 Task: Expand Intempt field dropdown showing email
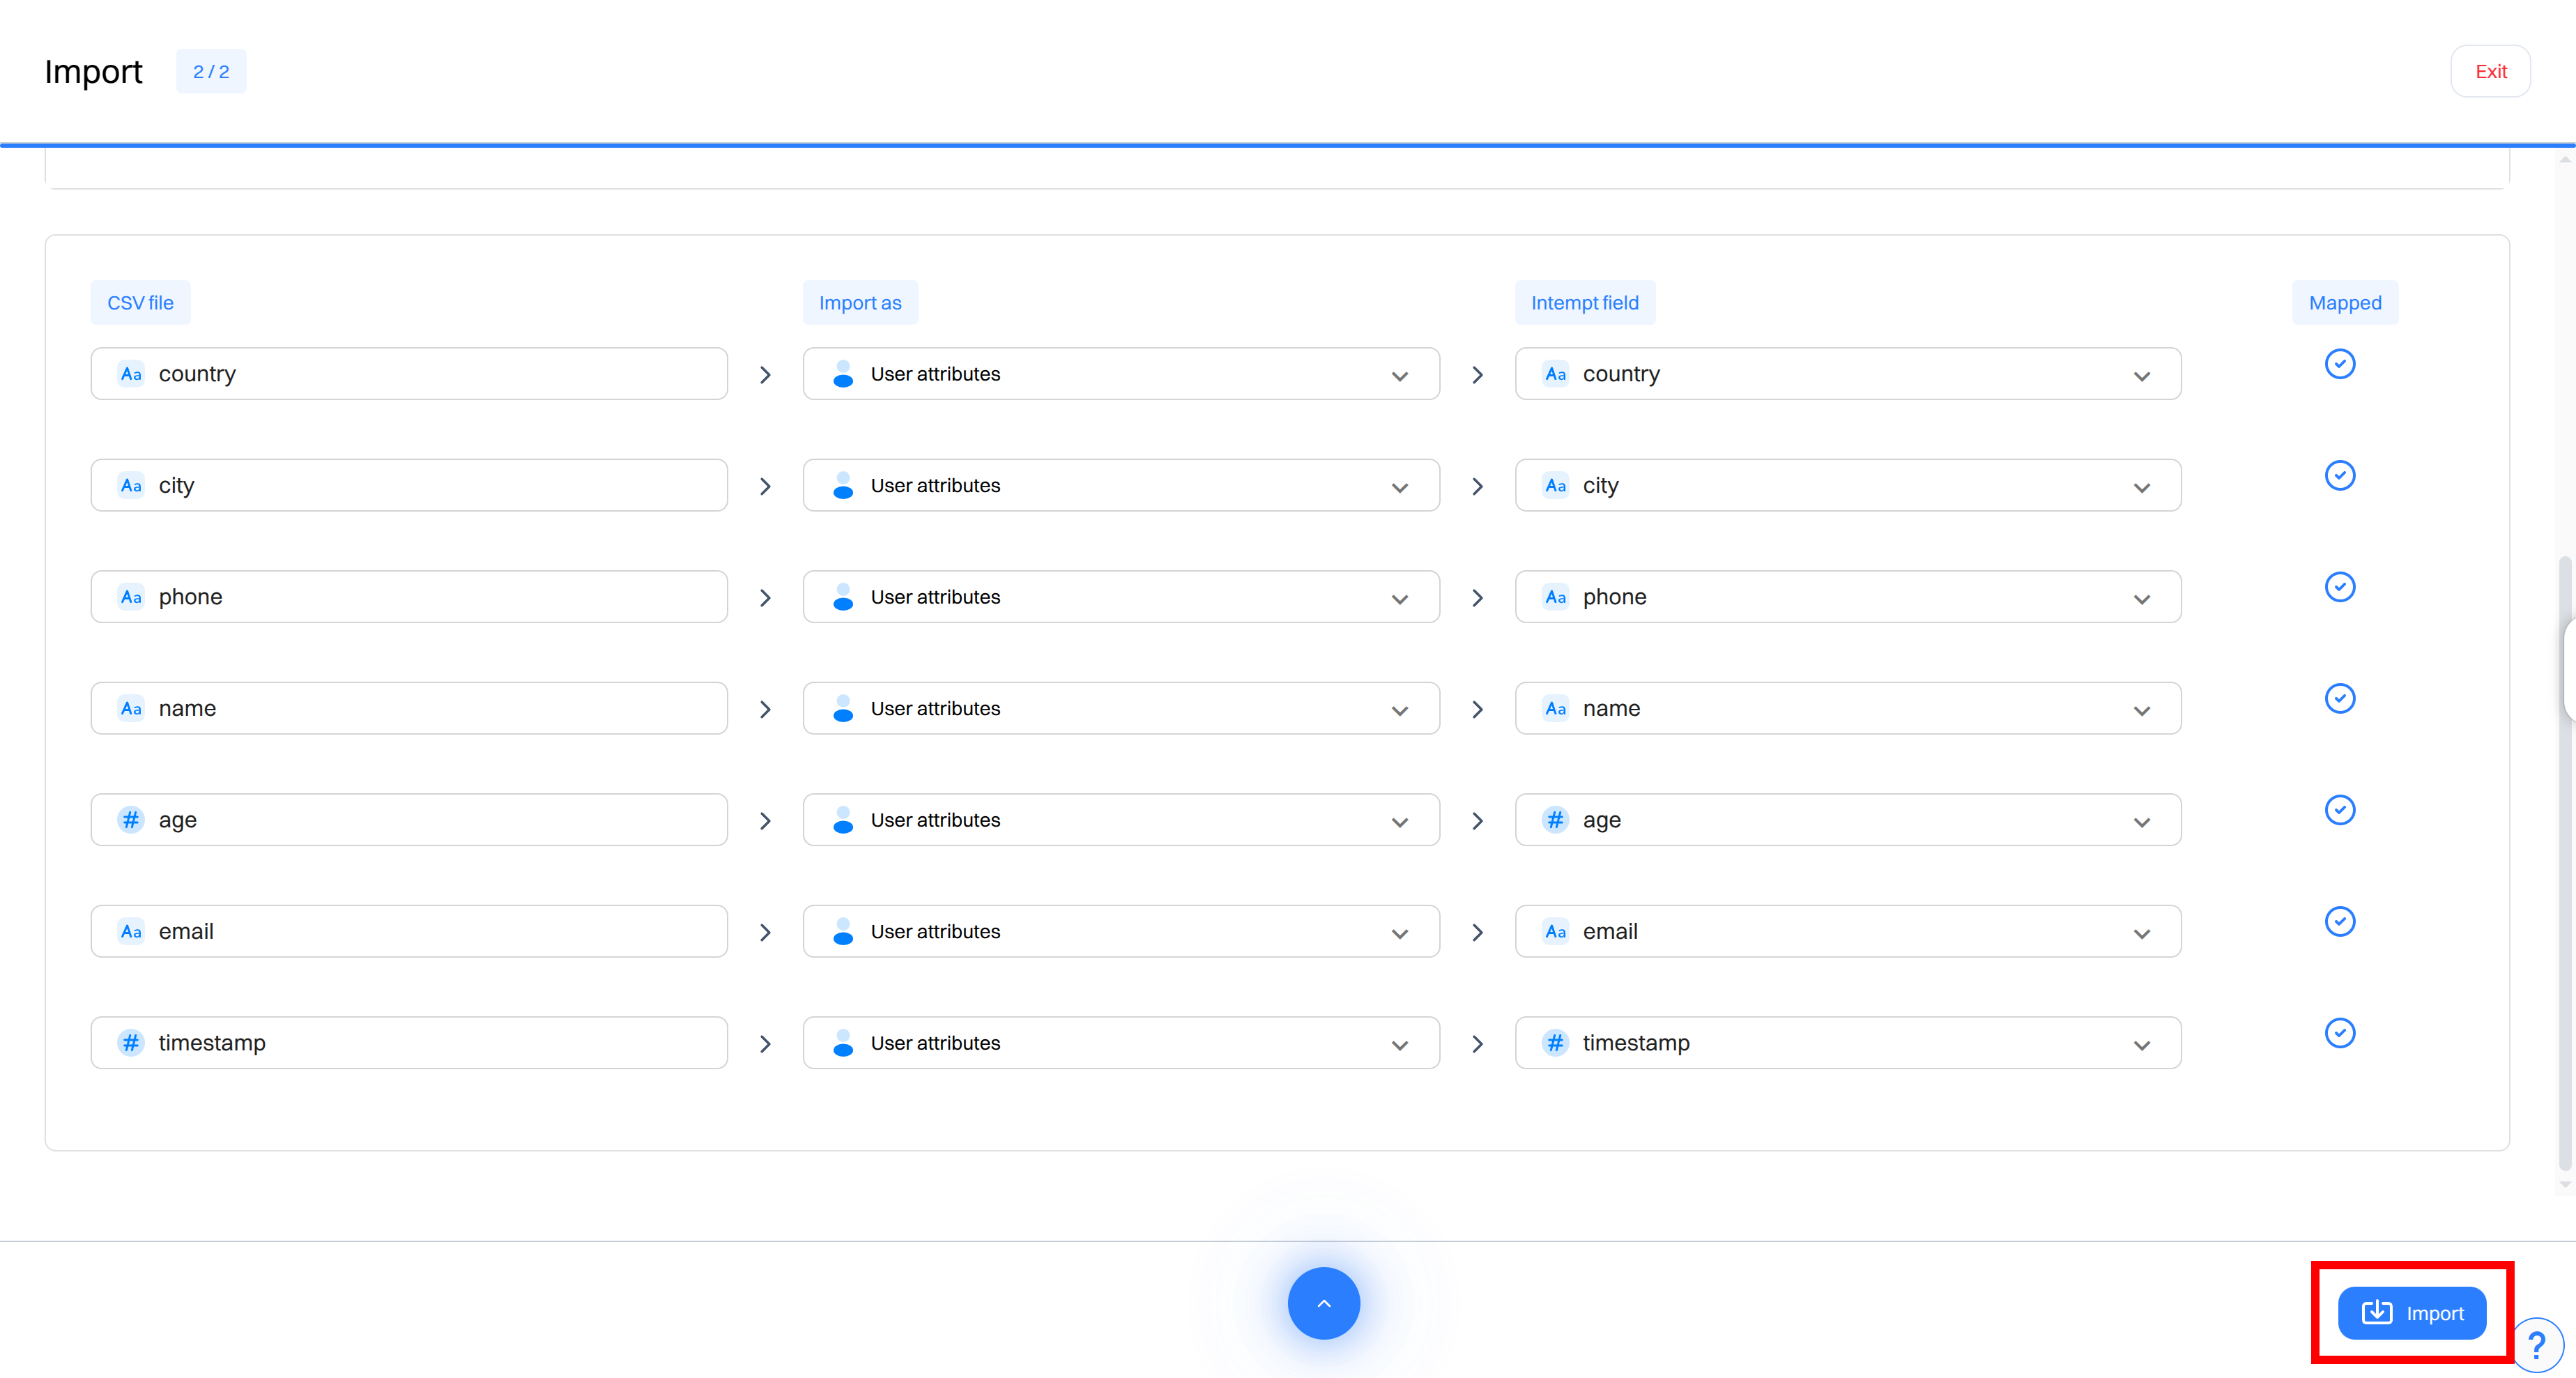click(x=1848, y=931)
